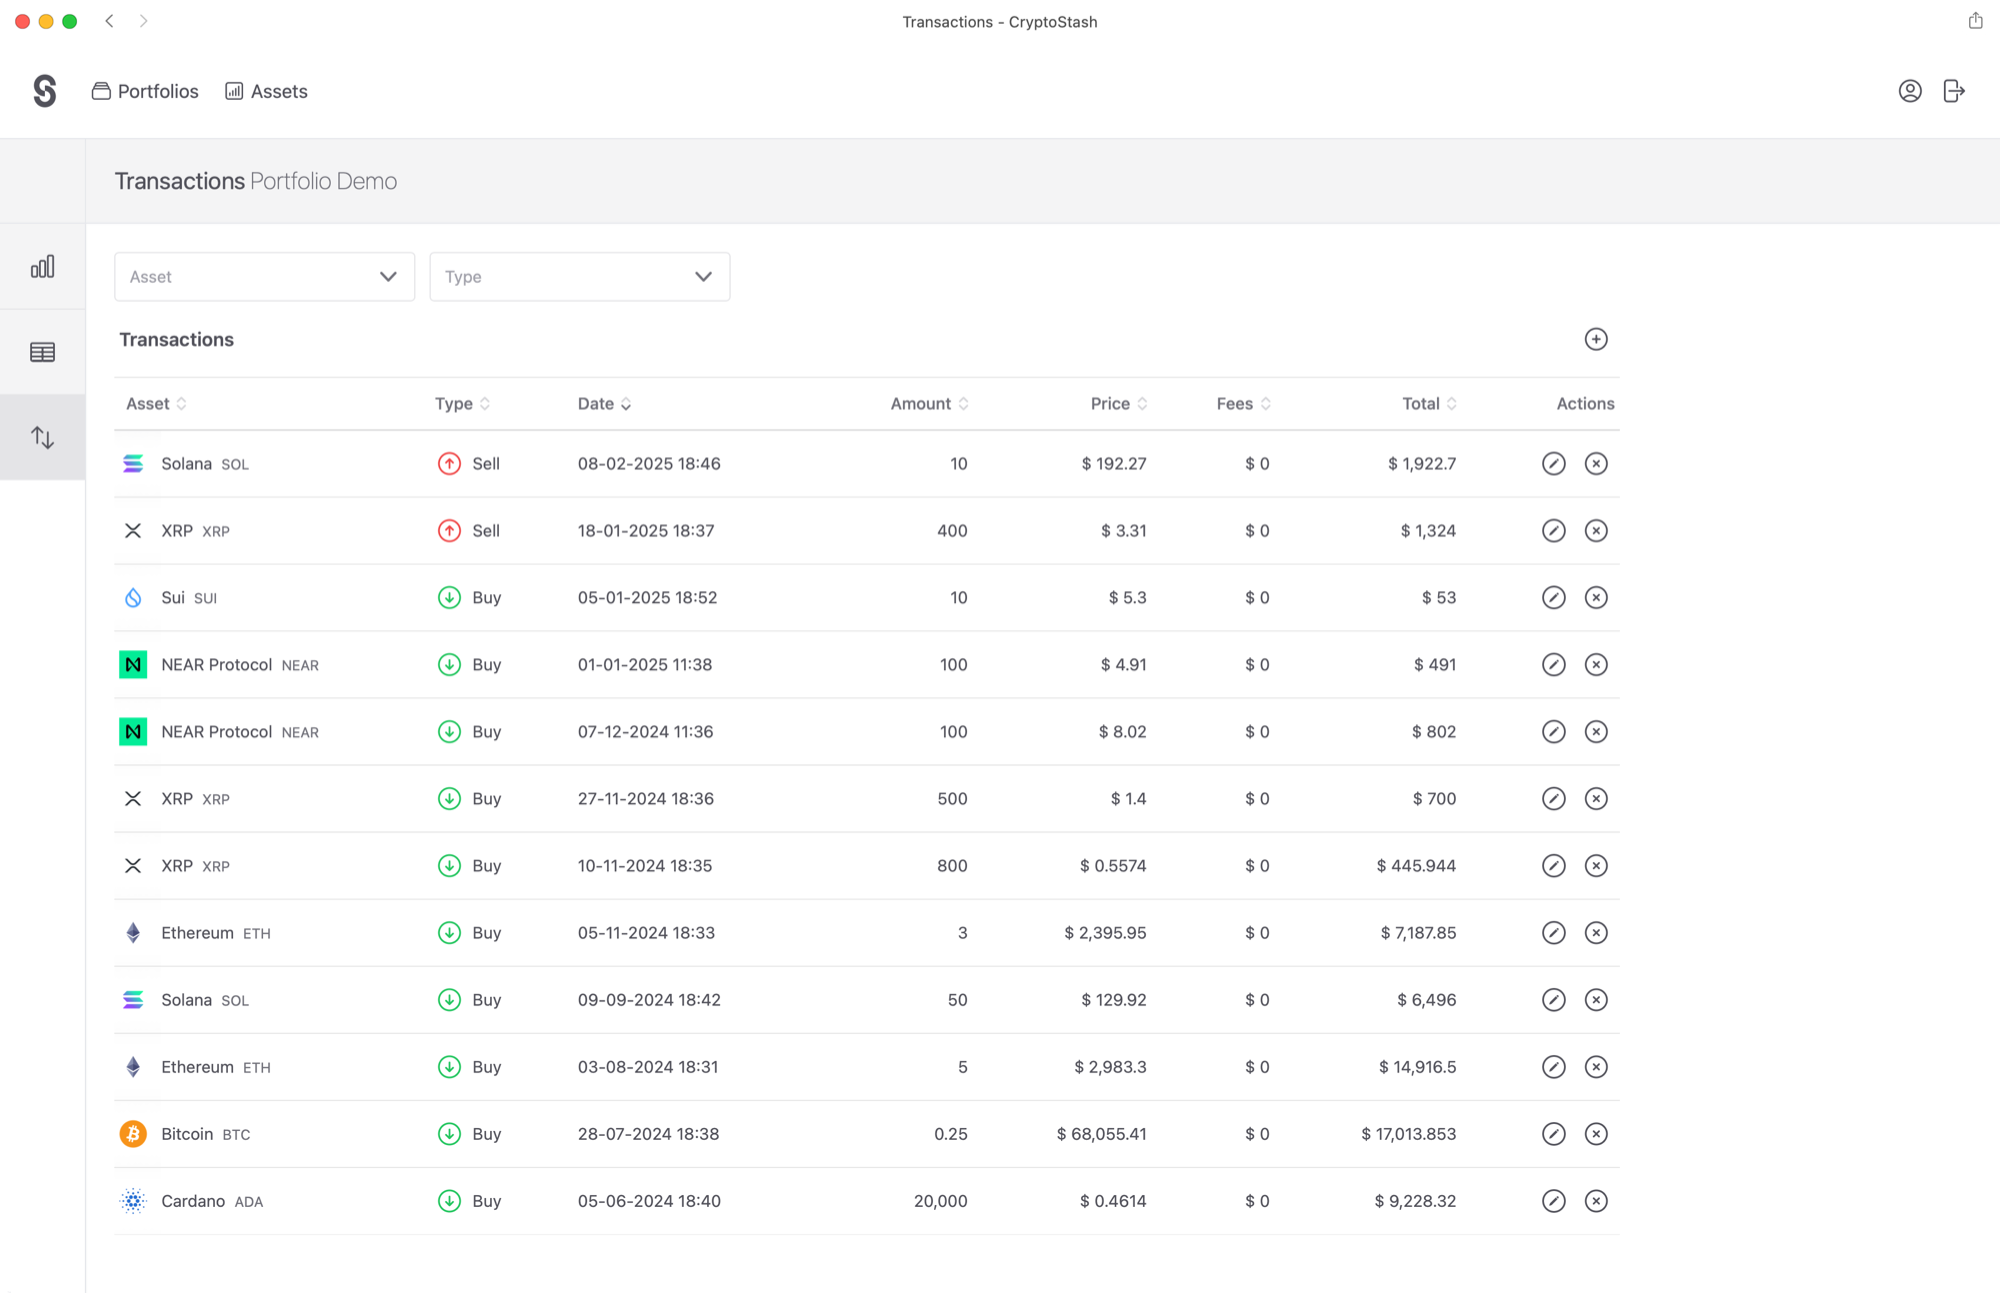Screen dimensions: 2000x1293
Task: Open the portfolio chart view in the sidebar
Action: pyautogui.click(x=42, y=267)
